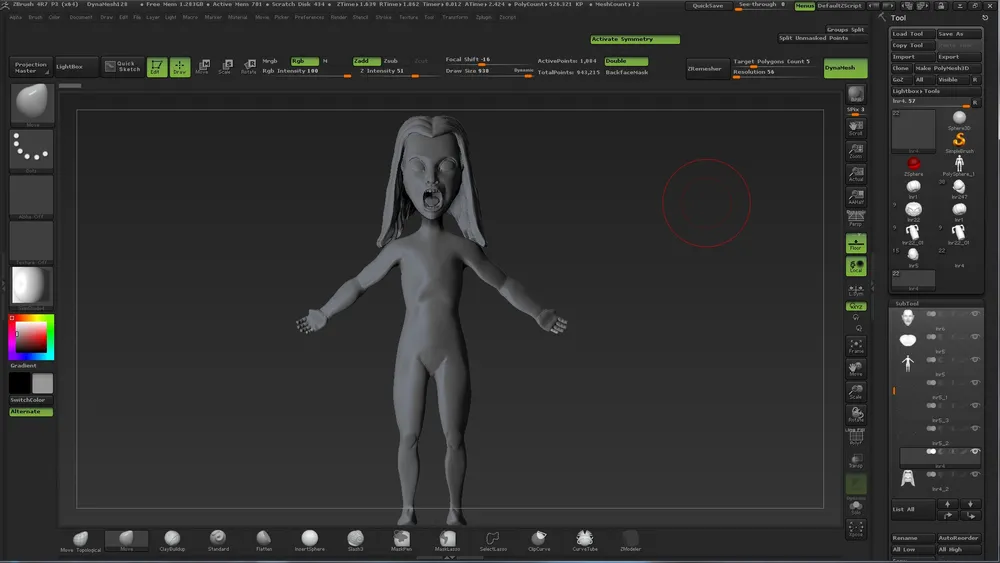Toggle the Zadd mode off
This screenshot has width=1000, height=563.
[365, 61]
